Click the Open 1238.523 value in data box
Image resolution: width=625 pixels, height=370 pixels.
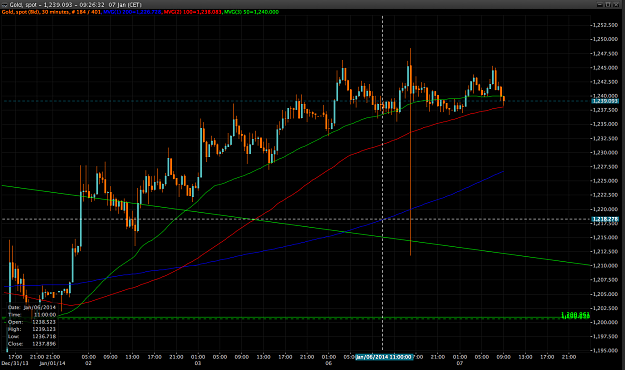tap(44, 322)
